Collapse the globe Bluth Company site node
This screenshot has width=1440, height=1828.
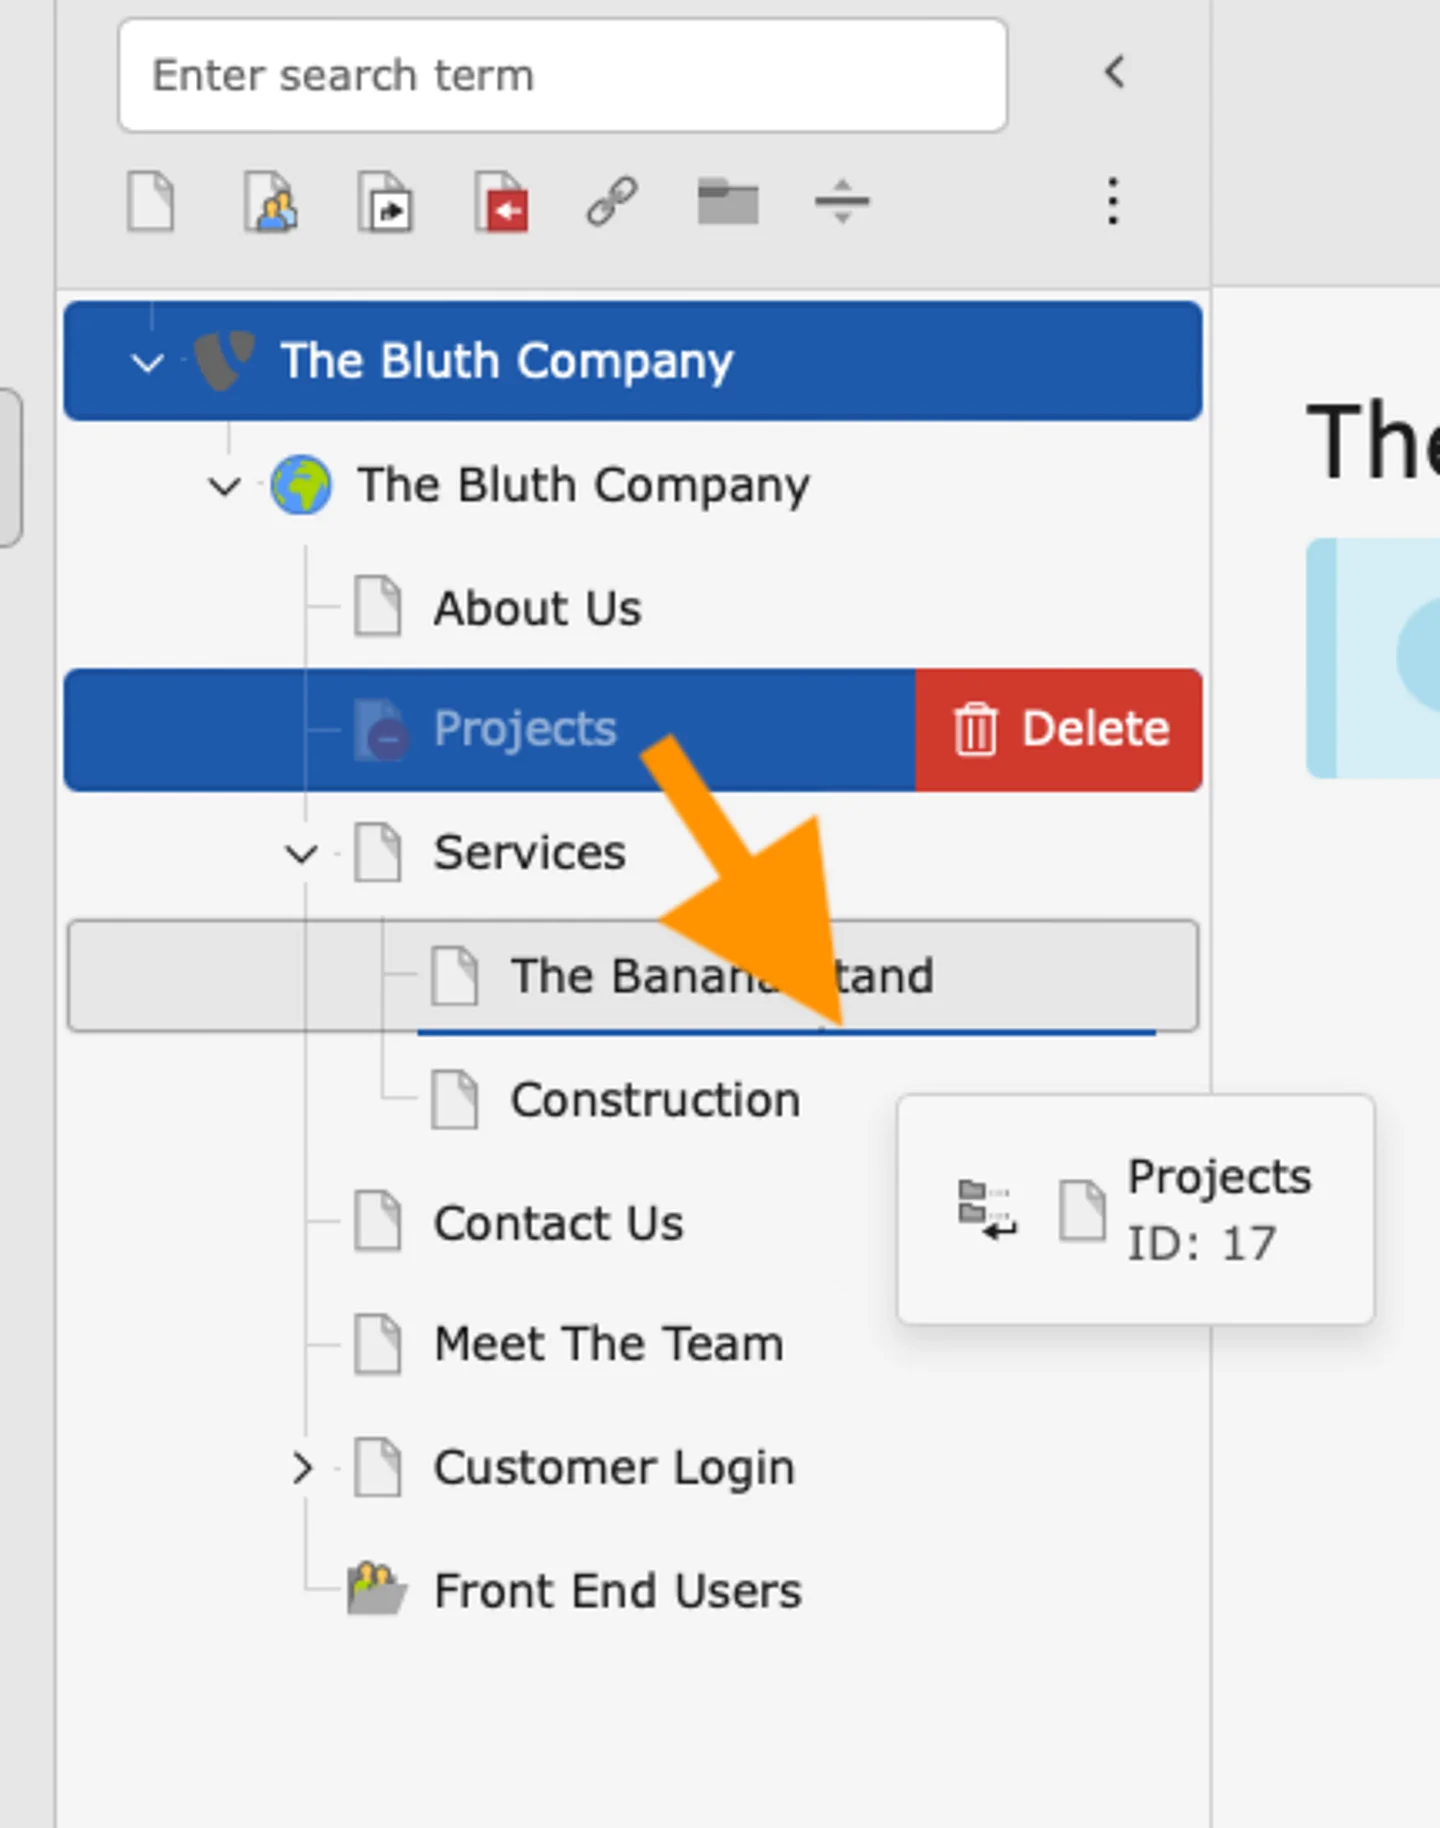click(x=224, y=487)
